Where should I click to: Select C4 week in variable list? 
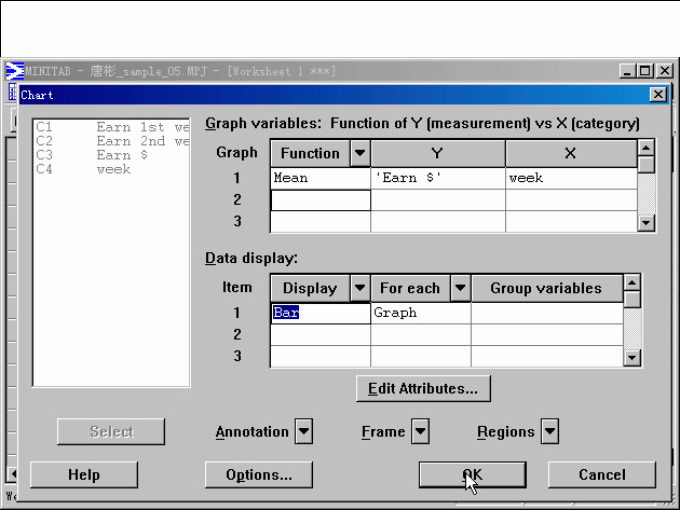(x=110, y=170)
